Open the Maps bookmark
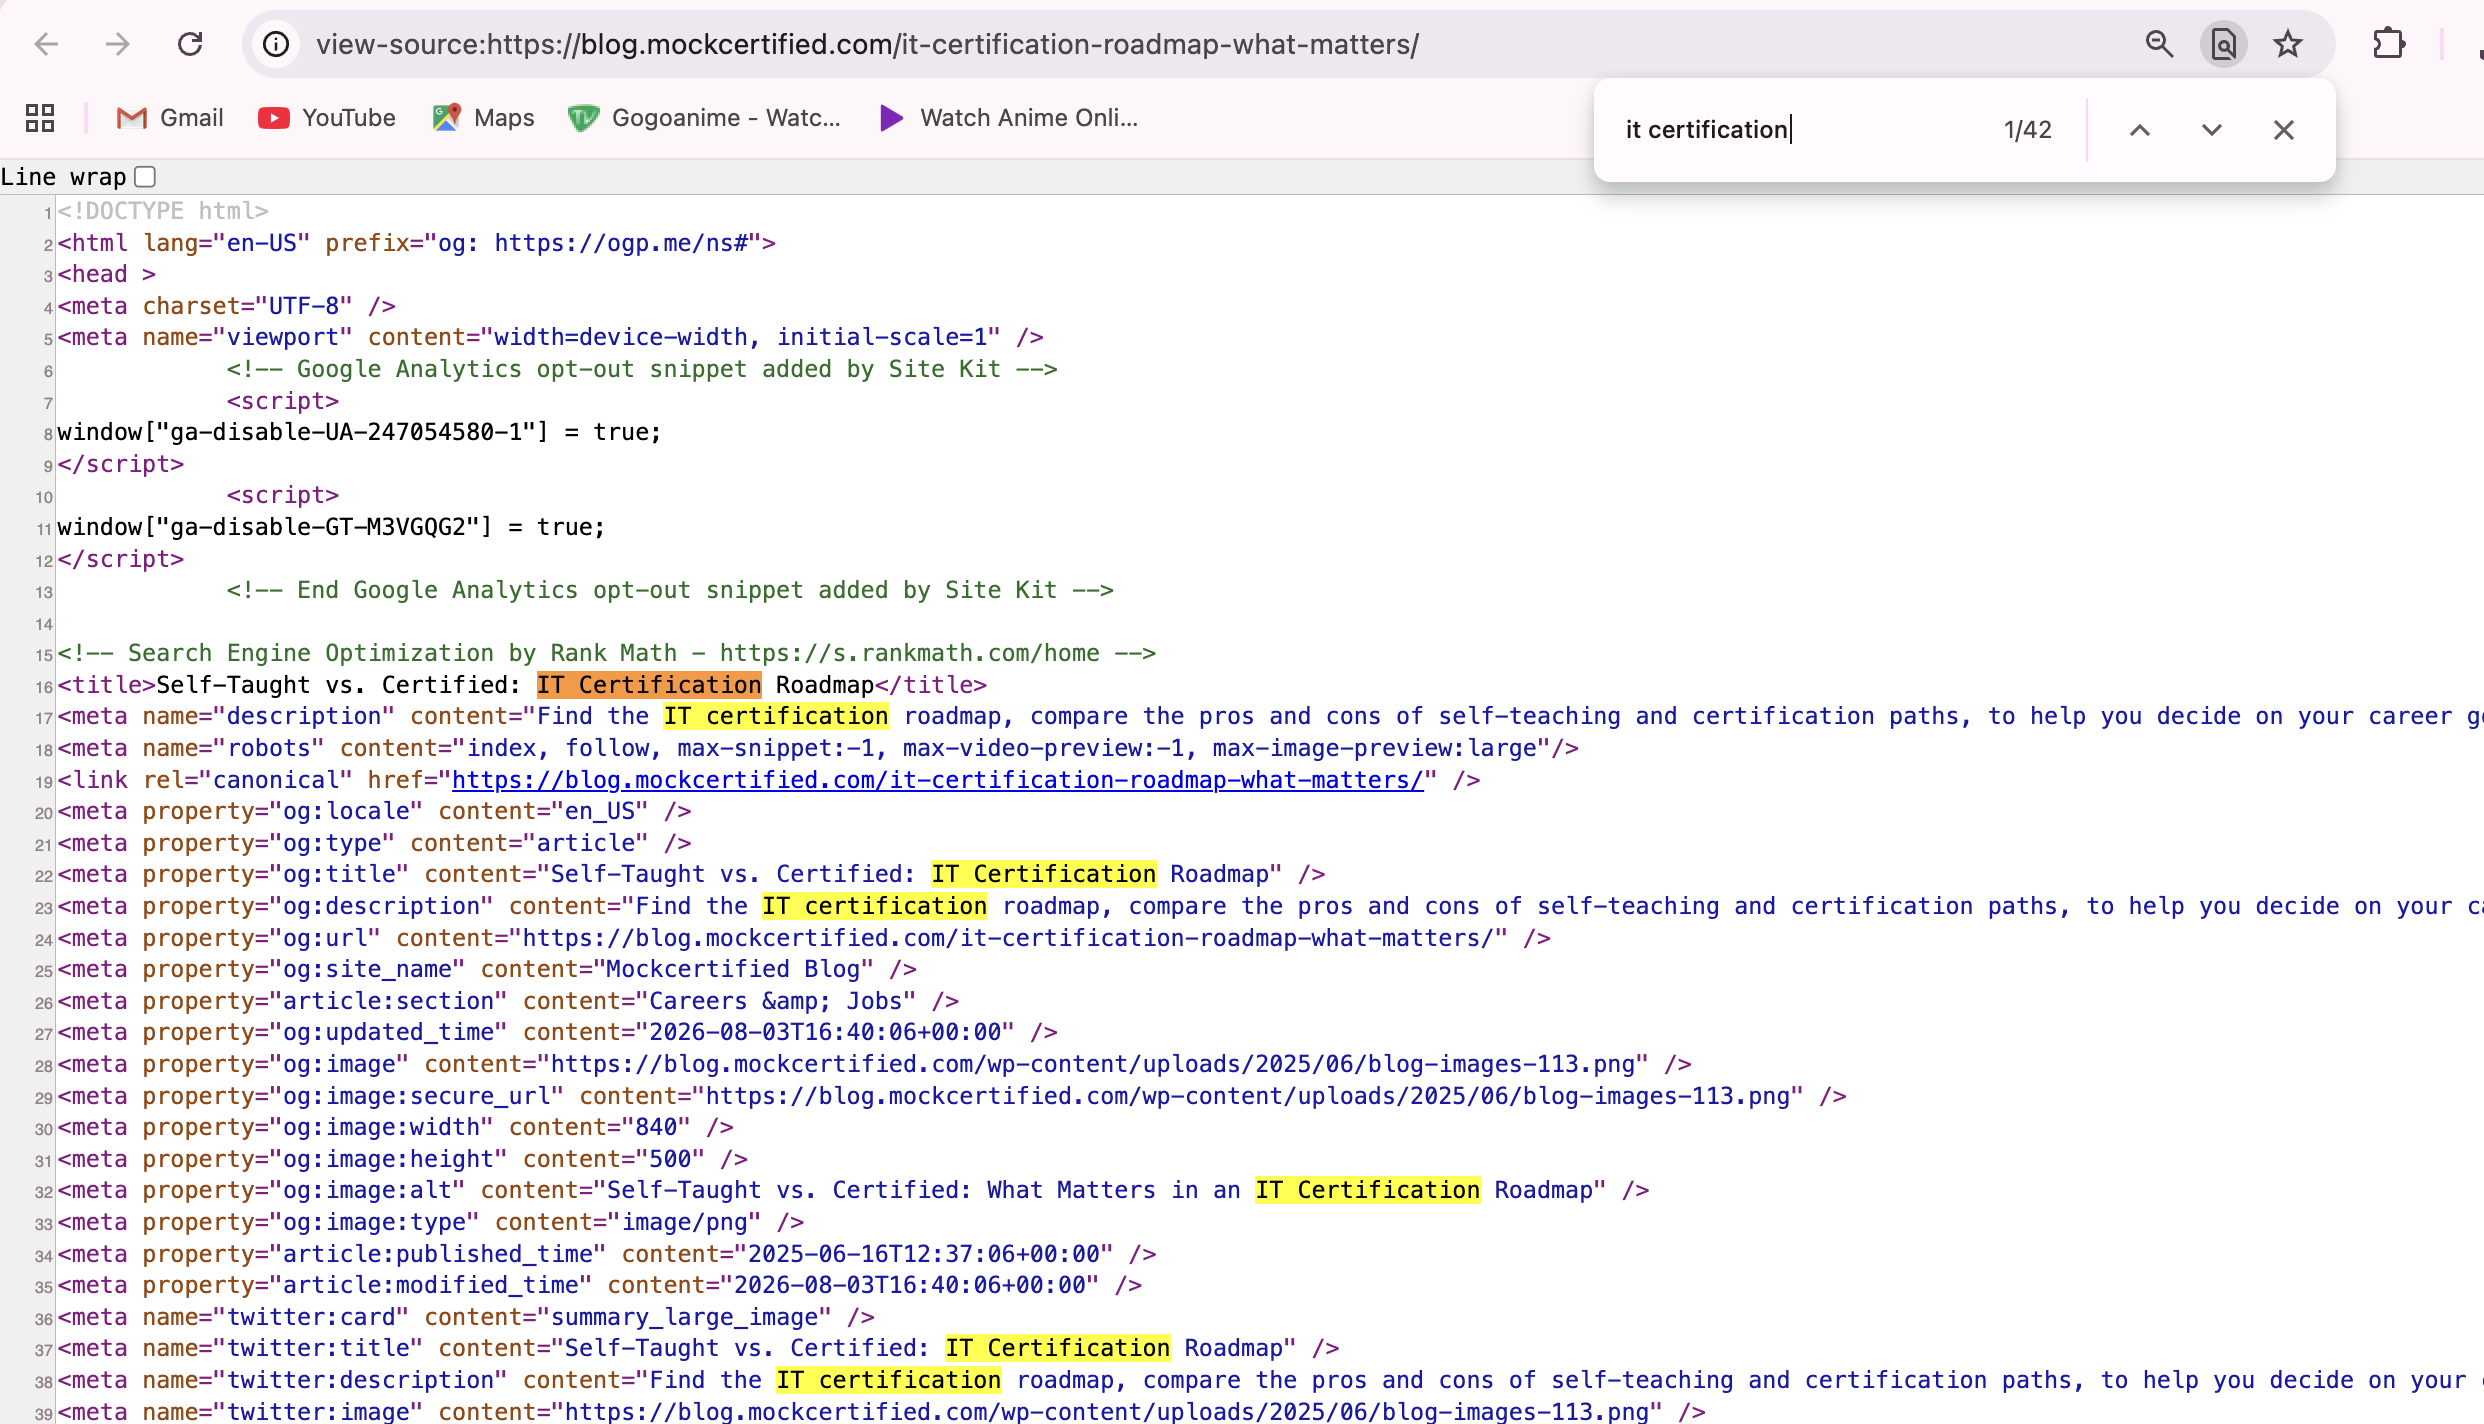This screenshot has height=1424, width=2484. [484, 118]
